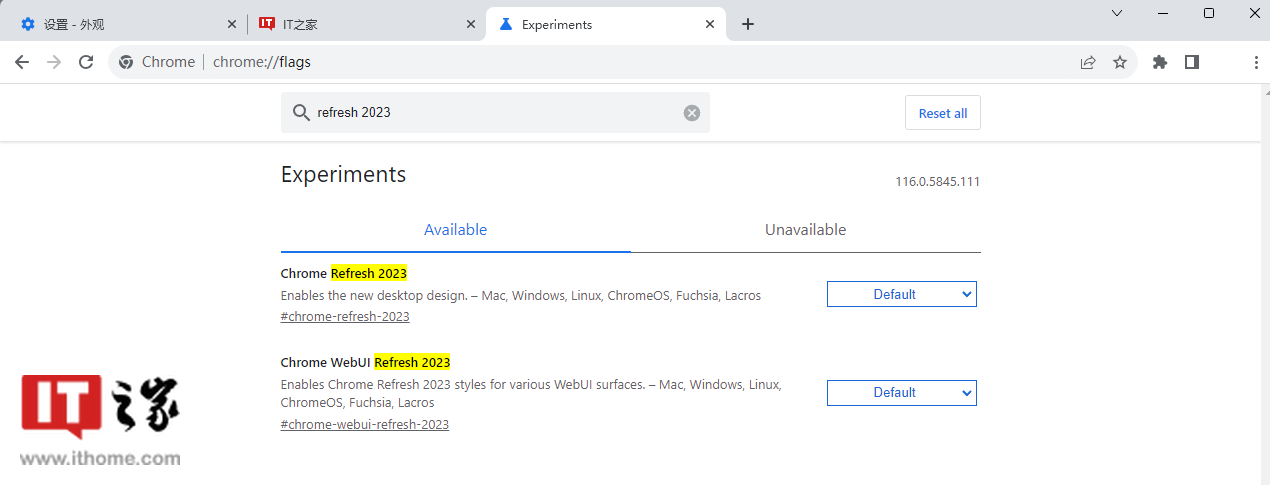Switch to the 设置 - 外观 tab
Viewport: 1270px width, 485px height.
click(125, 24)
